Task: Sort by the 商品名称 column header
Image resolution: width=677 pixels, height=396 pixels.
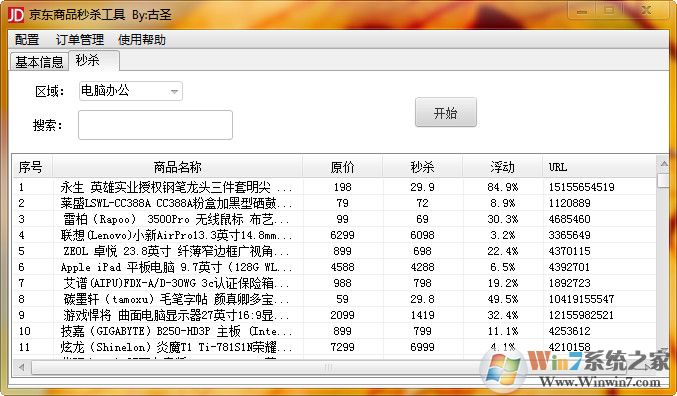Action: coord(177,167)
